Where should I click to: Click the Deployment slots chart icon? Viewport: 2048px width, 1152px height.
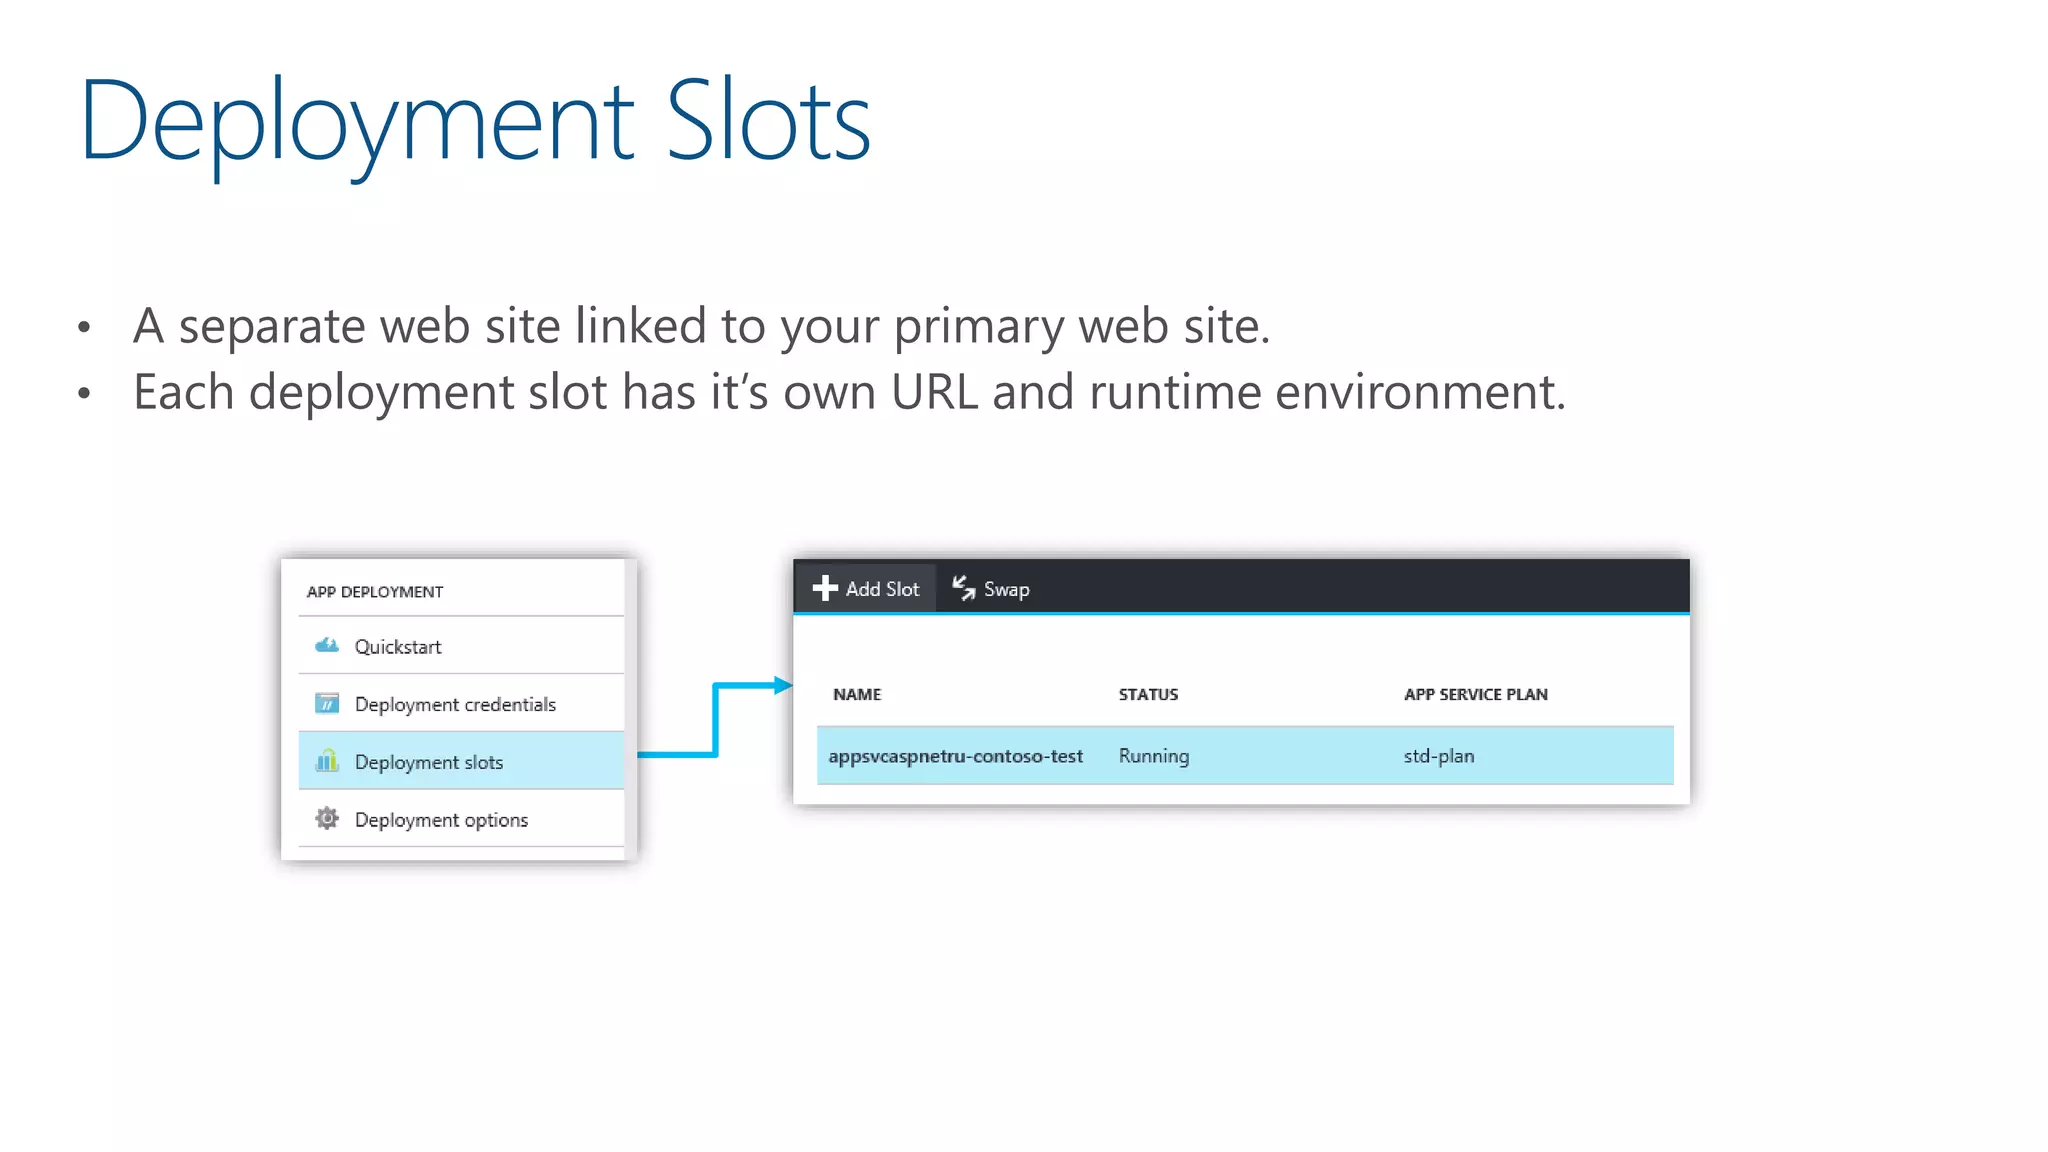pos(327,761)
